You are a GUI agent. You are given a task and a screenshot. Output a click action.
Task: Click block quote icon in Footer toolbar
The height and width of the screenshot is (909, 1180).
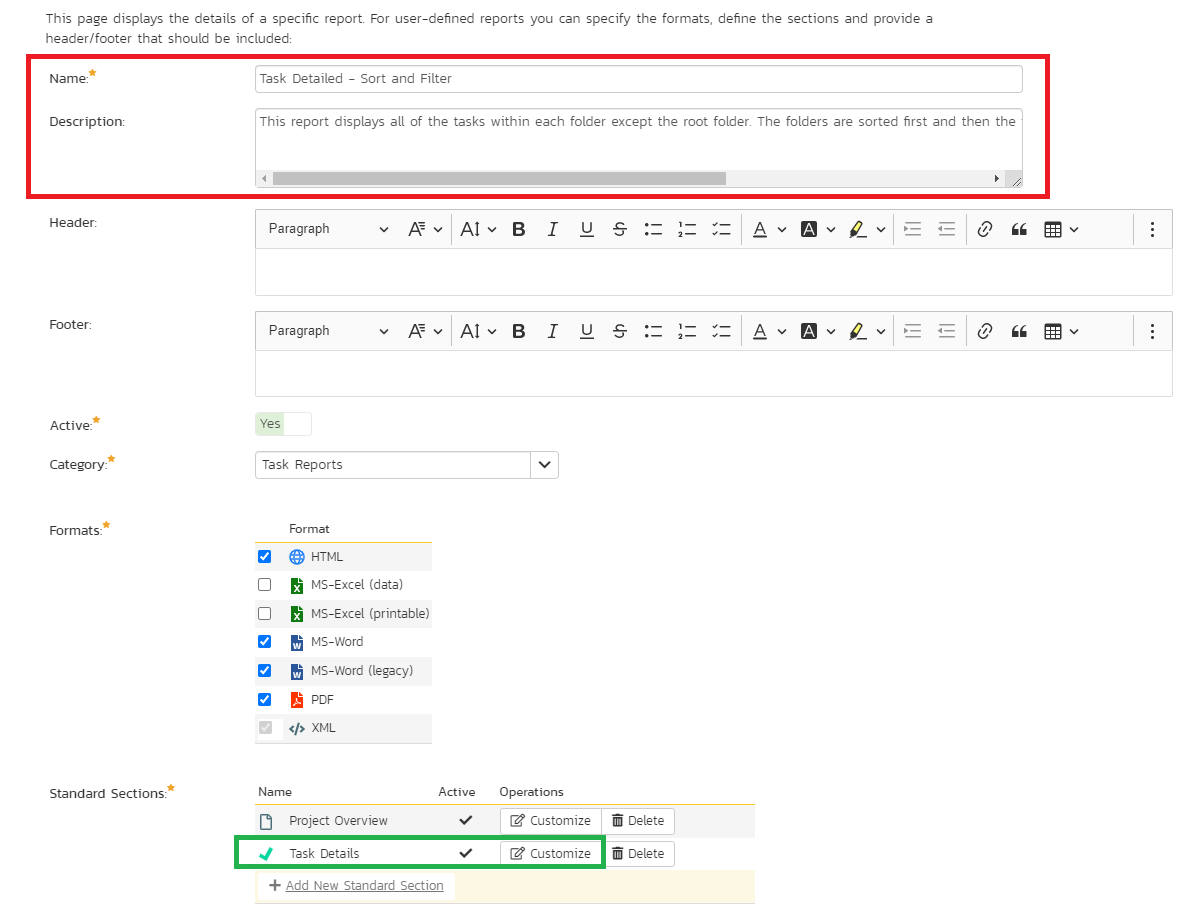tap(1019, 331)
